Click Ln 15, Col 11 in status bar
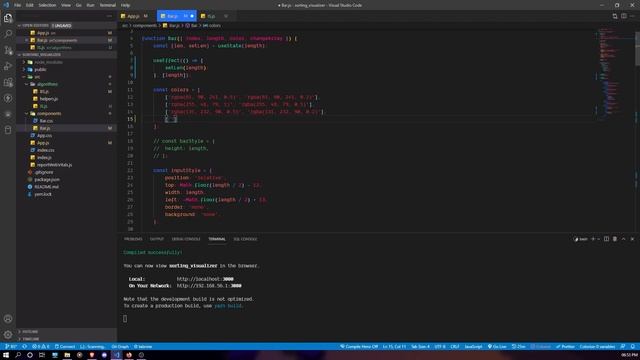This screenshot has height=360, width=640. [394, 347]
